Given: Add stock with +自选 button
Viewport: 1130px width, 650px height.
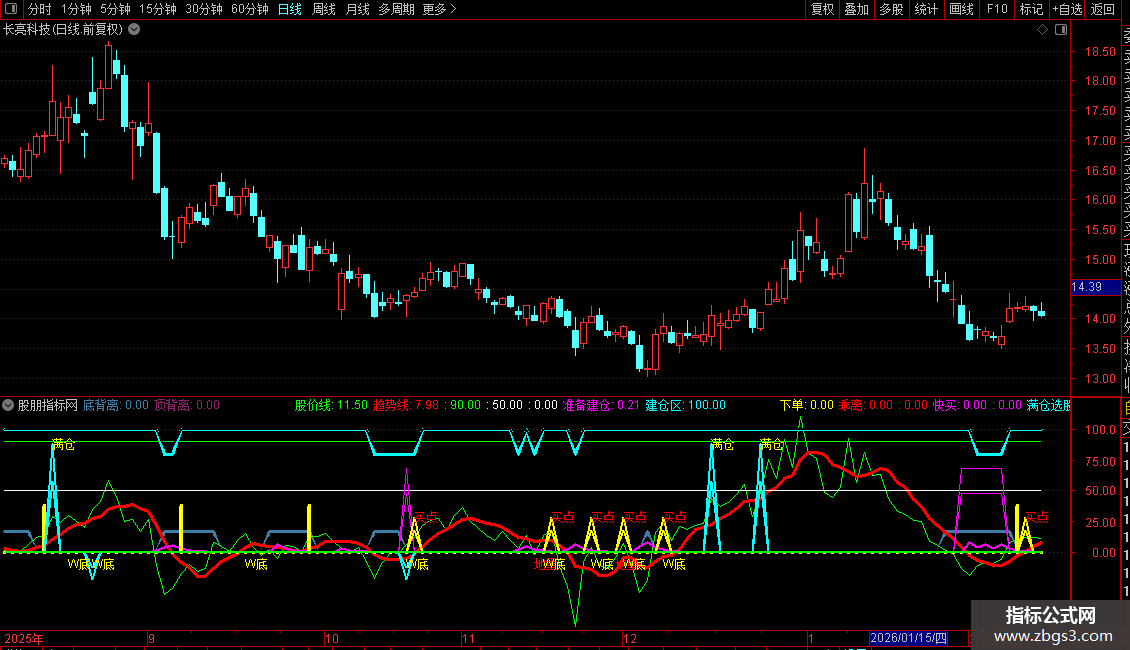Looking at the screenshot, I should pyautogui.click(x=1067, y=9).
